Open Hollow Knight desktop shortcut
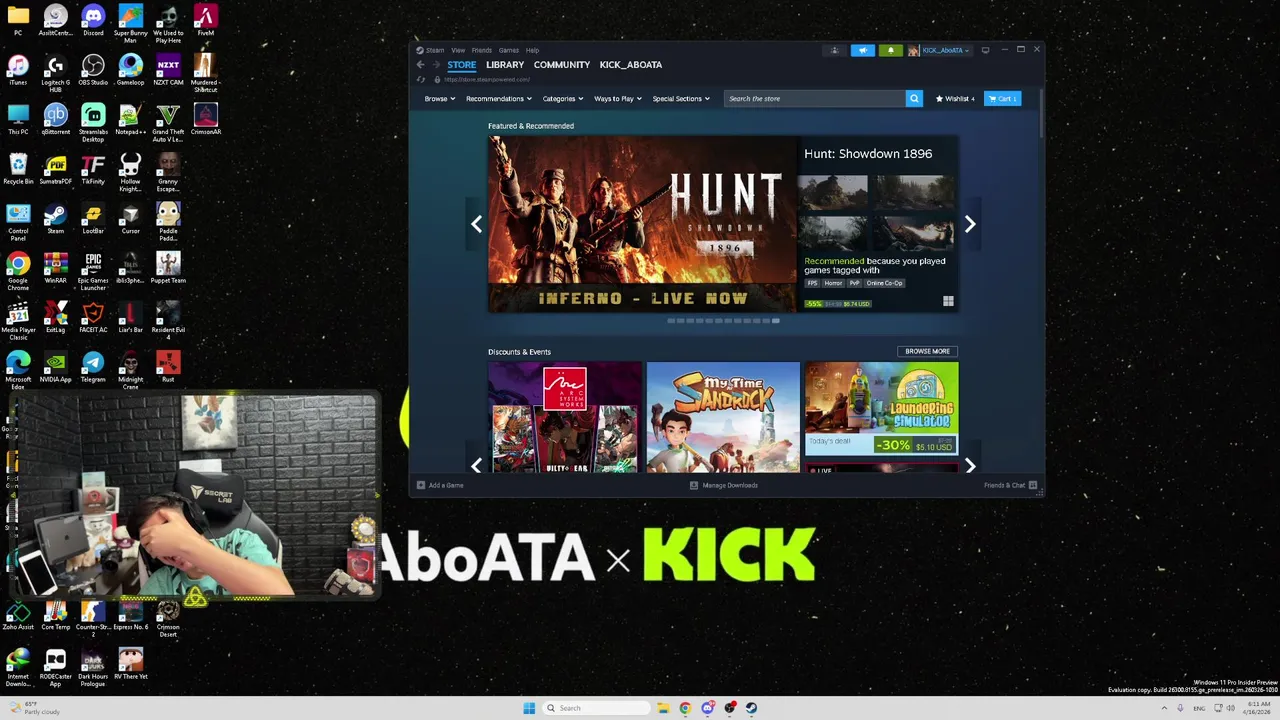The image size is (1280, 720). (x=130, y=172)
